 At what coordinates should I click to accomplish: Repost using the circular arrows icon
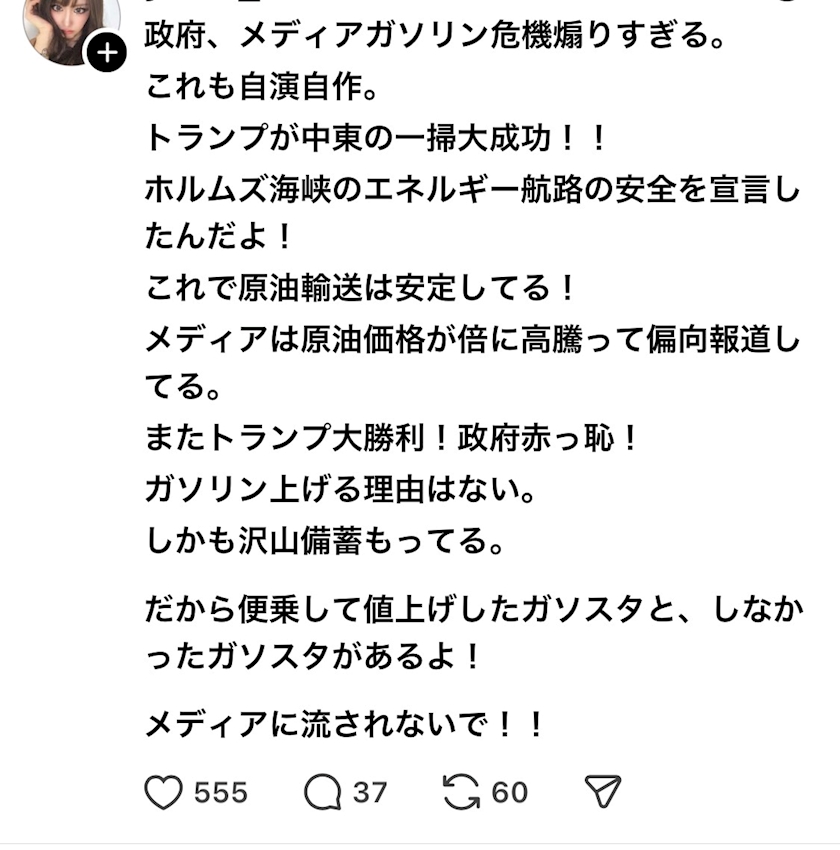[462, 792]
